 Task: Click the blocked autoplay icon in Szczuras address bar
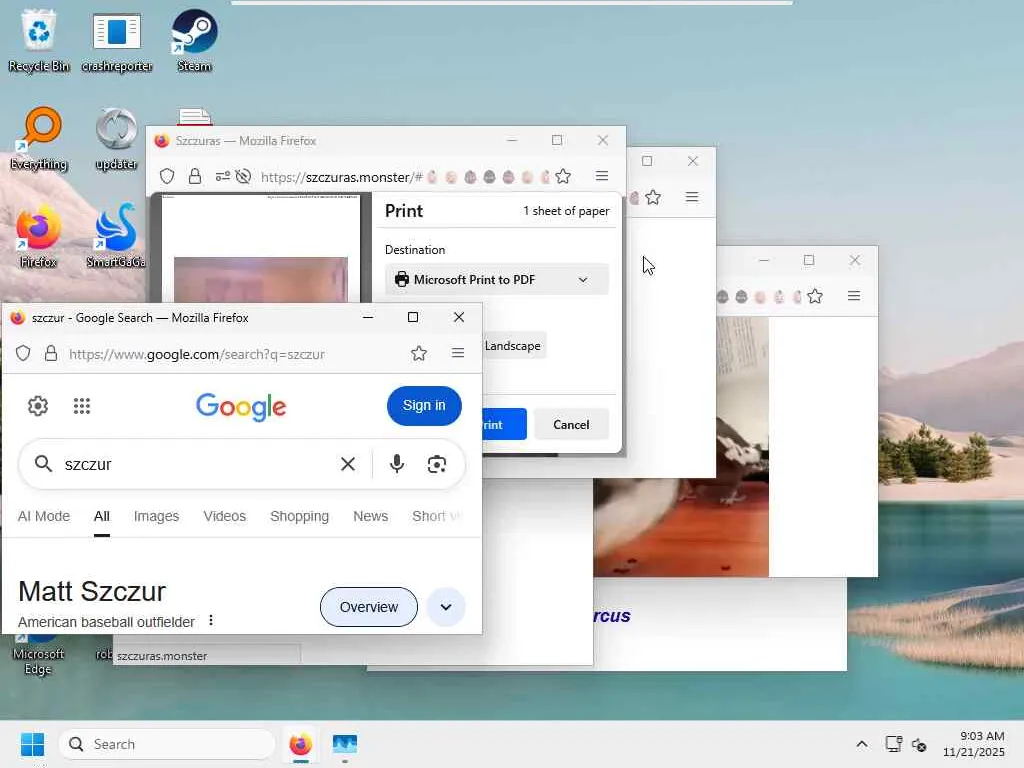(x=244, y=176)
